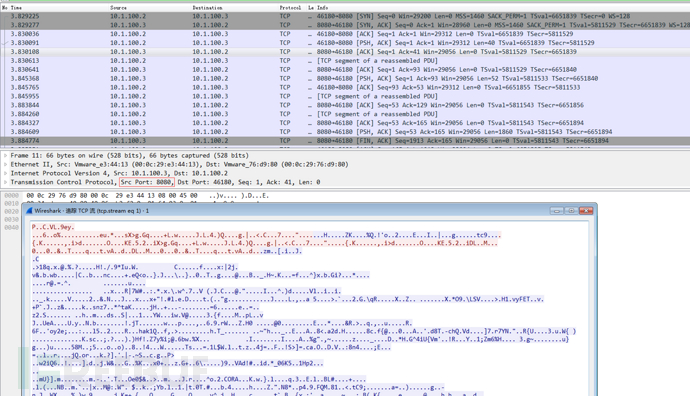Sort packets by the Info column header
Image resolution: width=690 pixels, height=396 pixels.
pos(323,7)
